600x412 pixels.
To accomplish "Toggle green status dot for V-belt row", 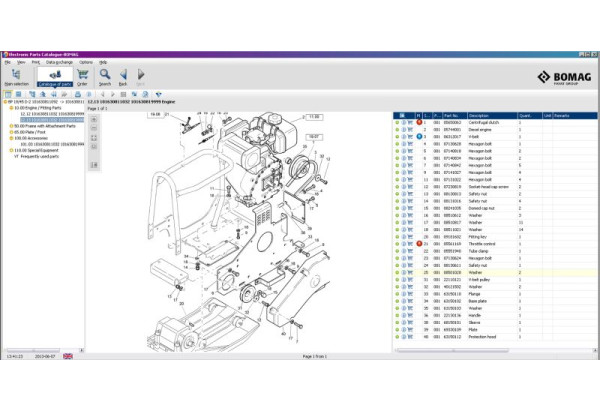I will coord(397,136).
